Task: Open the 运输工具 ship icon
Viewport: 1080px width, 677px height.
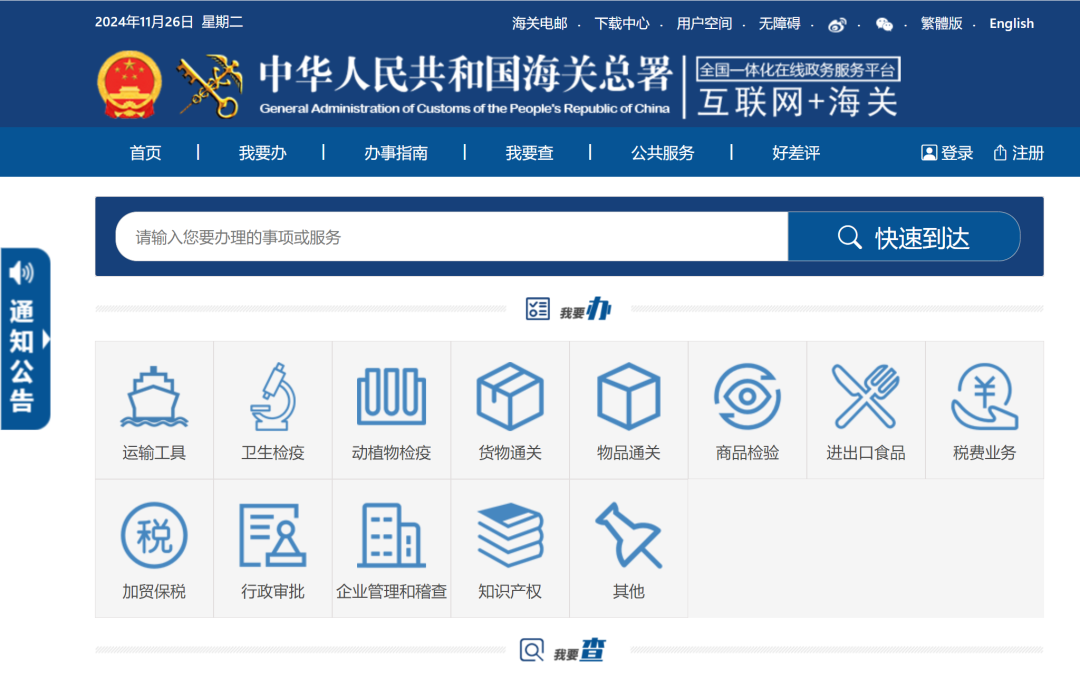Action: (154, 397)
